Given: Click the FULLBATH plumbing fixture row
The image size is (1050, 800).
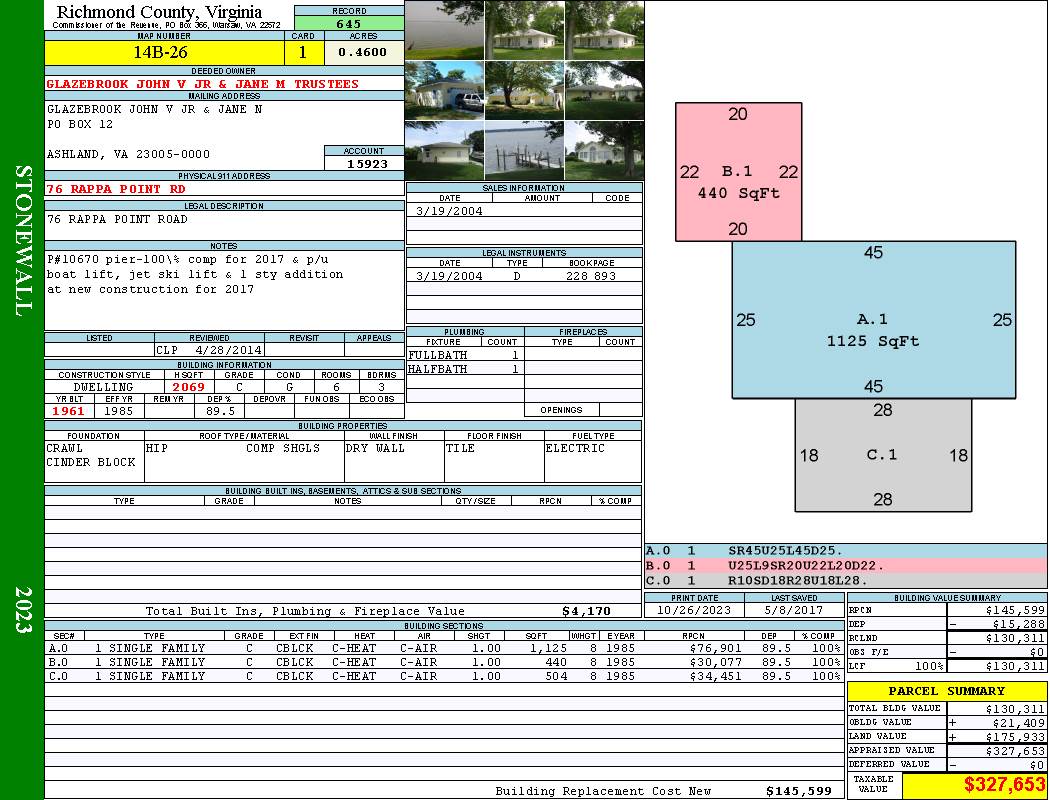Looking at the screenshot, I should 465,355.
